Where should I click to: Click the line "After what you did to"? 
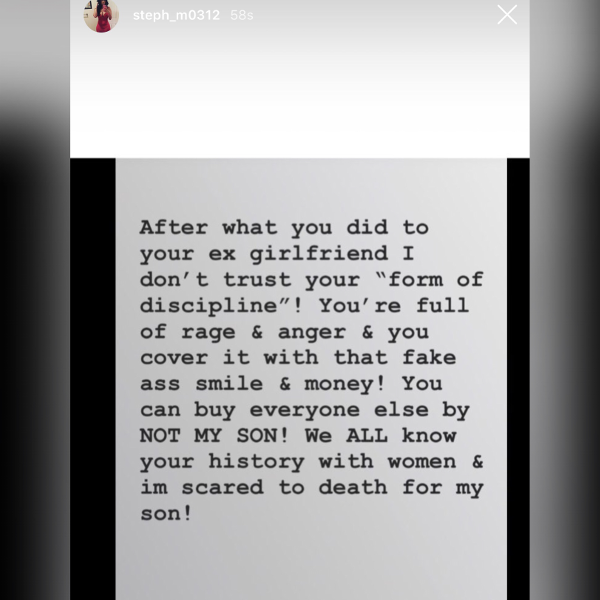(x=284, y=228)
